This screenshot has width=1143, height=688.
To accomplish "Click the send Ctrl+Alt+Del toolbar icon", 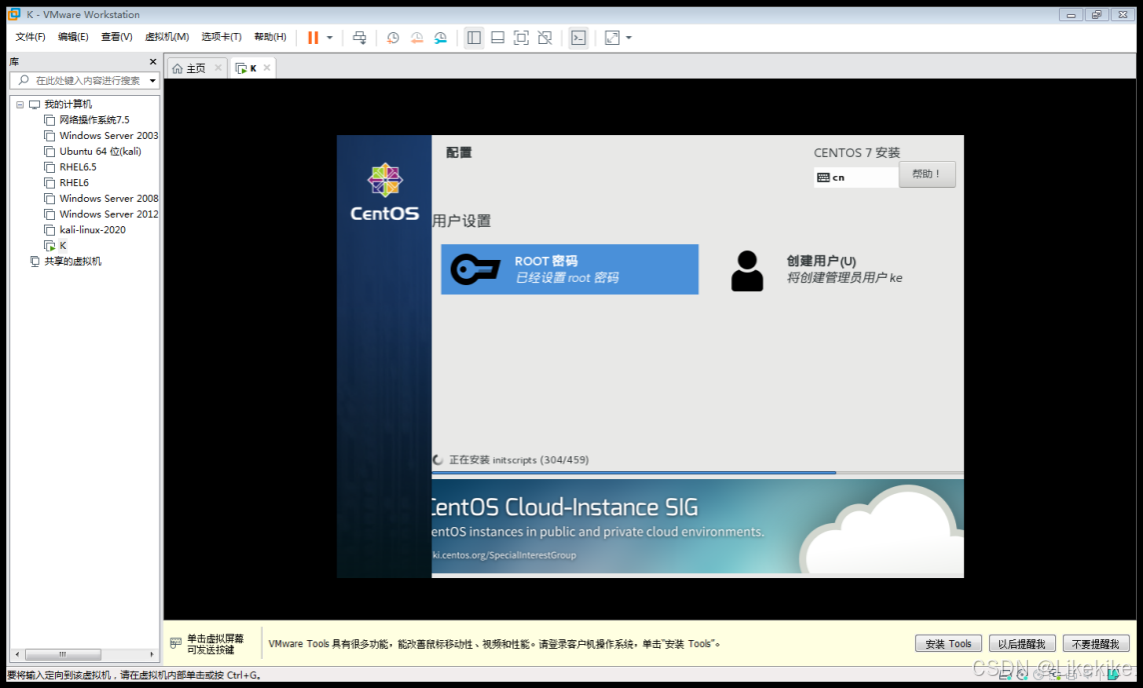I will point(359,38).
